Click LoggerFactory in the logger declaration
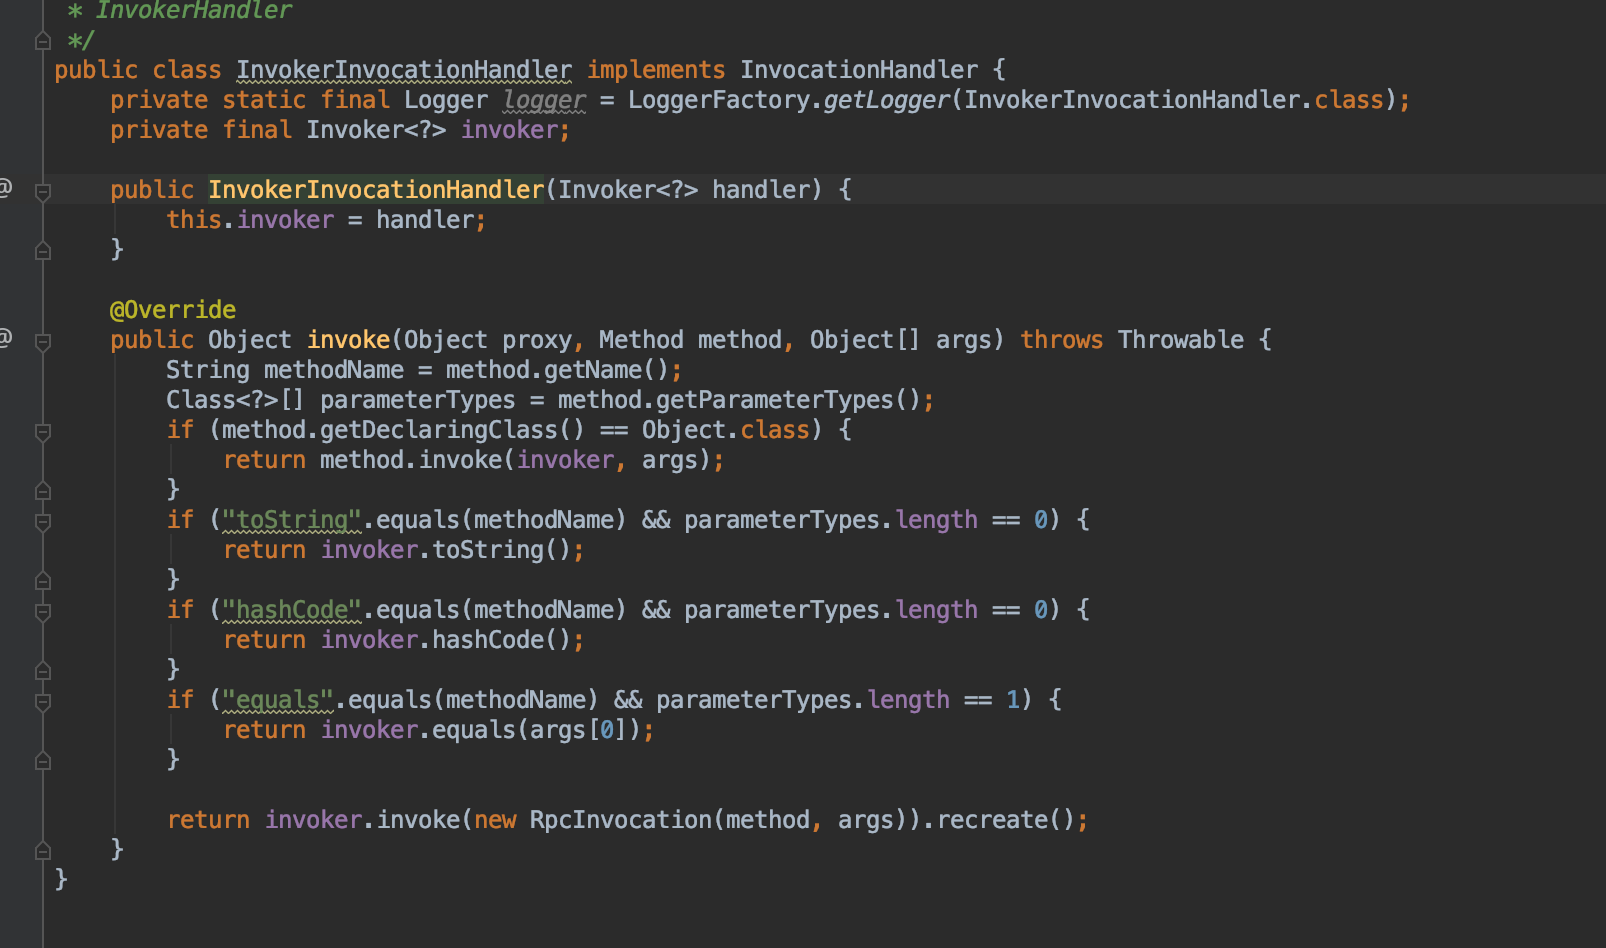The image size is (1606, 948). pos(719,100)
